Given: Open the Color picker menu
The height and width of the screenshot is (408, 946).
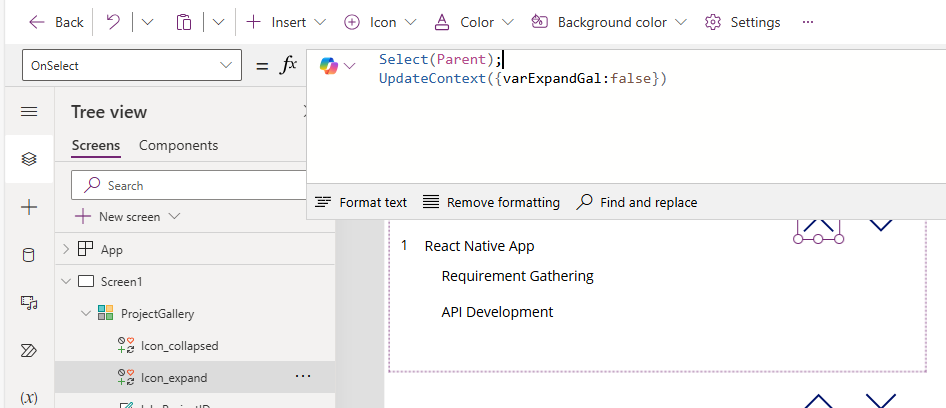Looking at the screenshot, I should [474, 22].
